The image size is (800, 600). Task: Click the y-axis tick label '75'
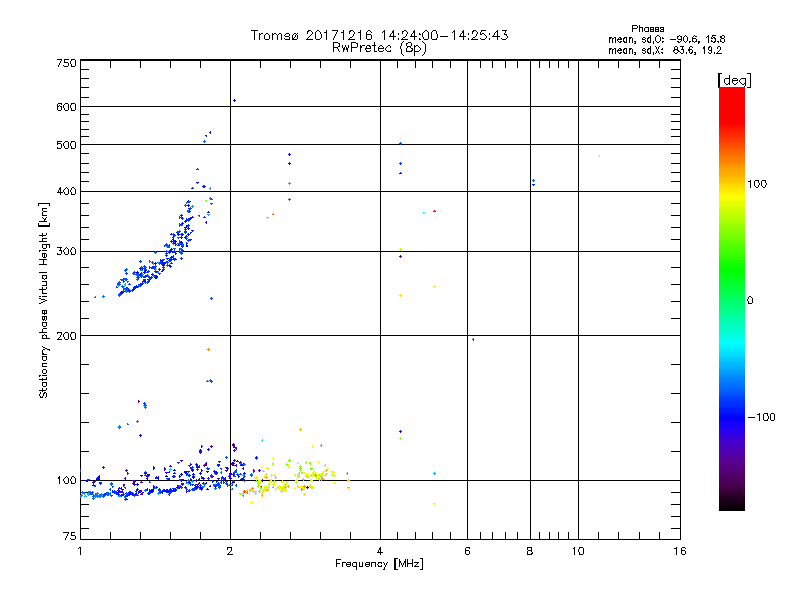click(70, 536)
